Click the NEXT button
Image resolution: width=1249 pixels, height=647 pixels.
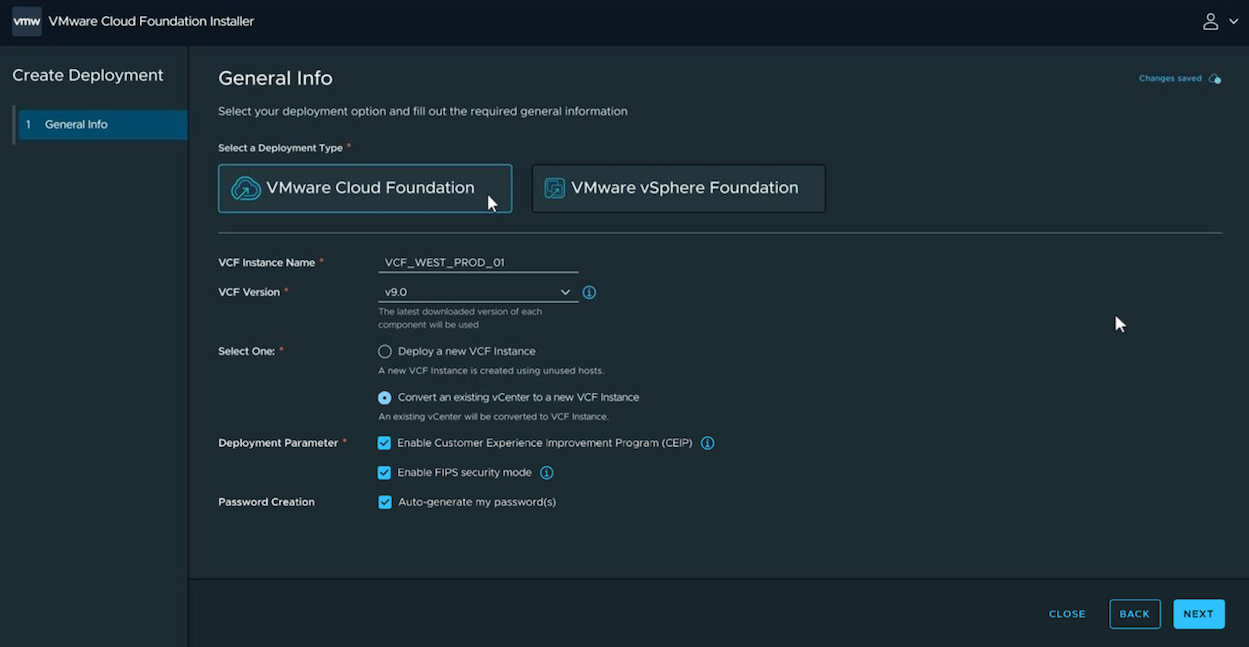[x=1198, y=614]
